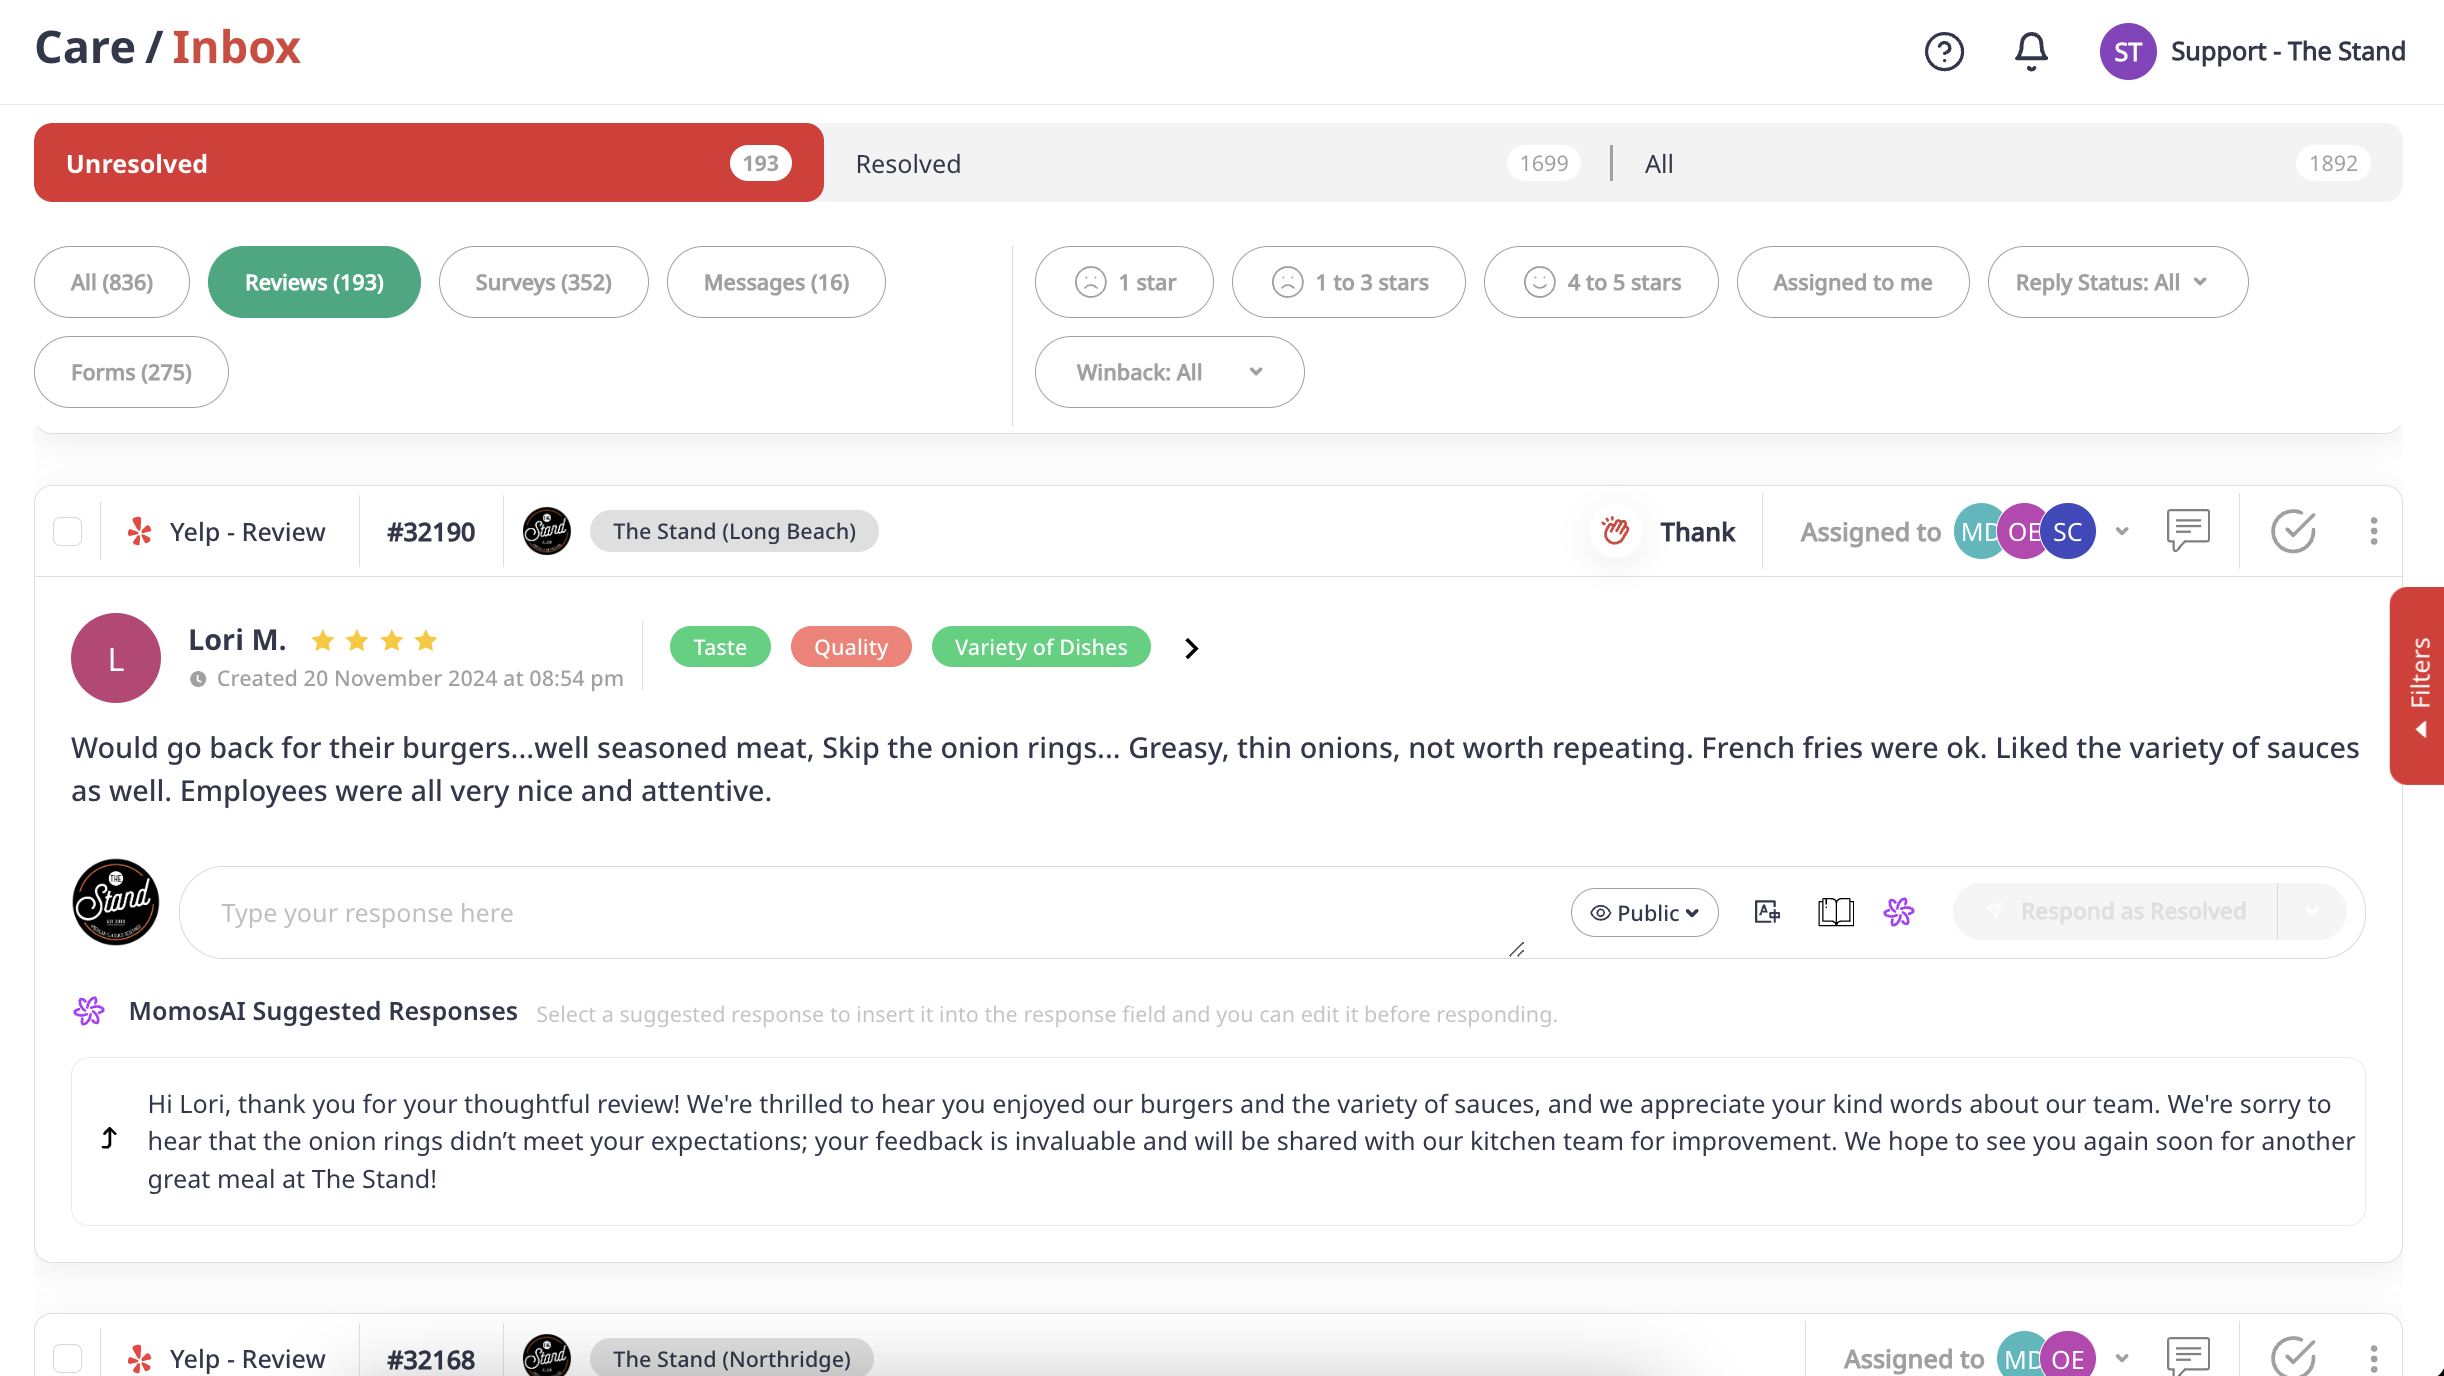Click the Quality tag

click(851, 647)
